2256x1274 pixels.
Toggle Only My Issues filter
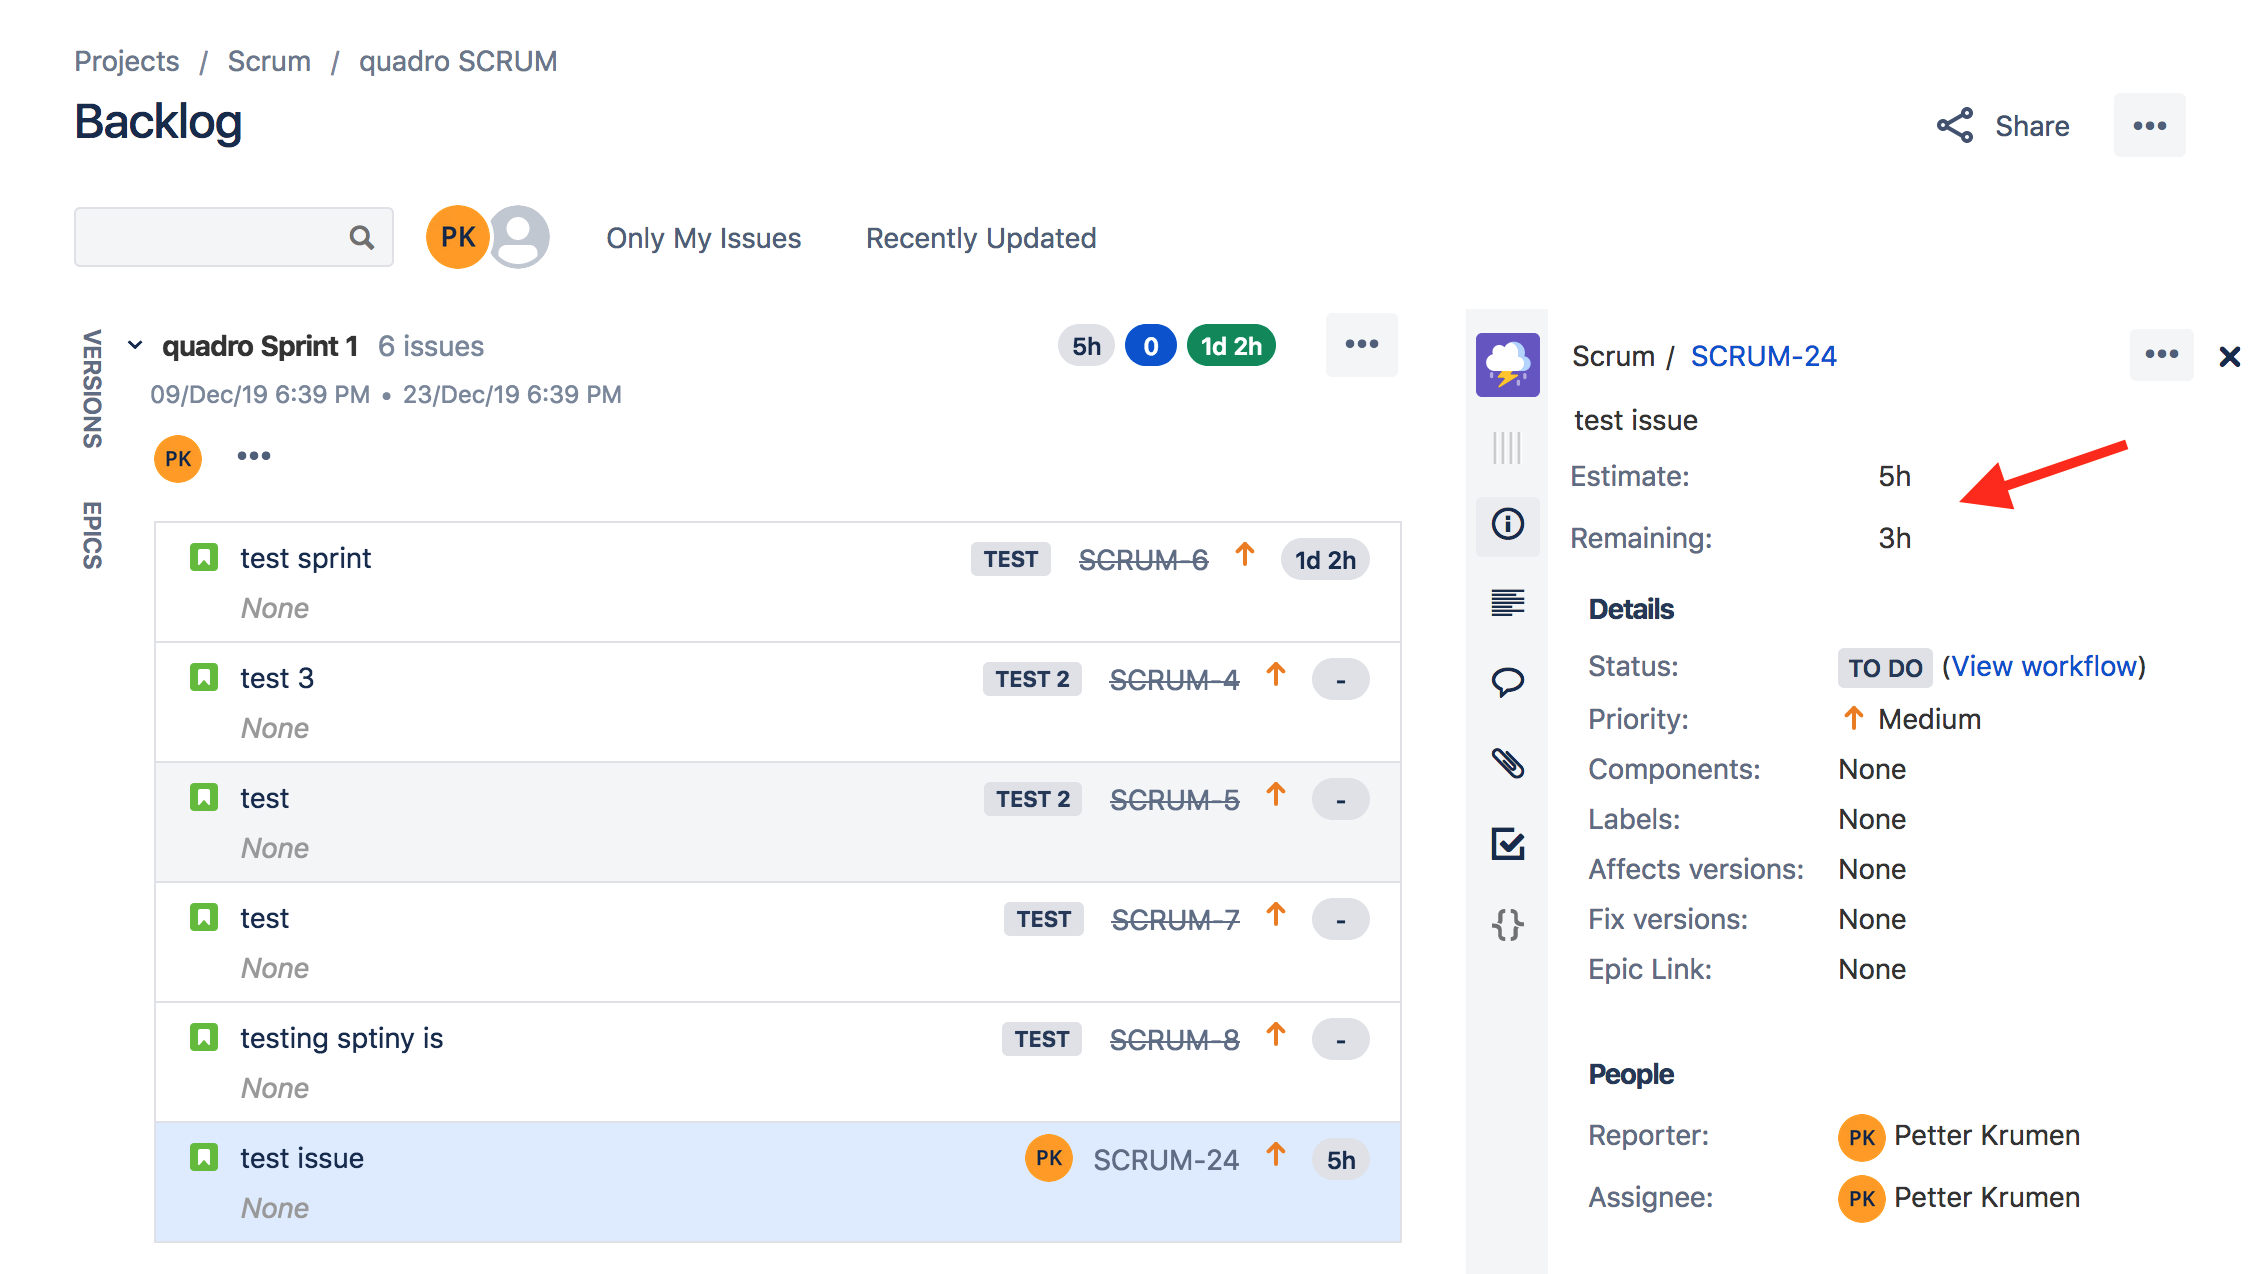(703, 238)
